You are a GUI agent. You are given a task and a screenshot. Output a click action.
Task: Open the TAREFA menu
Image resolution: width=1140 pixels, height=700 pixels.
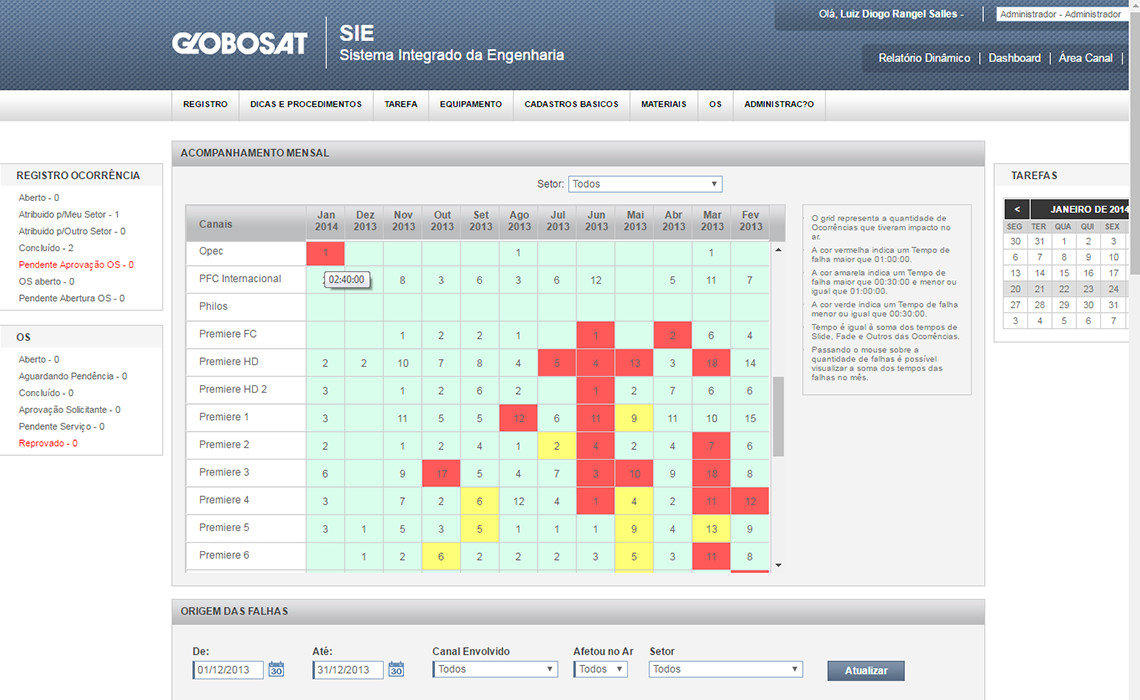click(x=401, y=105)
